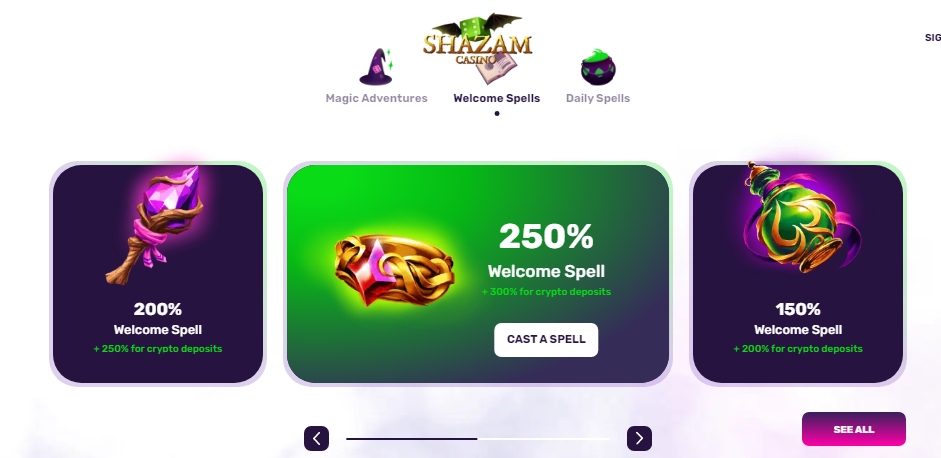This screenshot has height=458, width=941.
Task: Click the SEE ALL button
Action: coord(853,429)
